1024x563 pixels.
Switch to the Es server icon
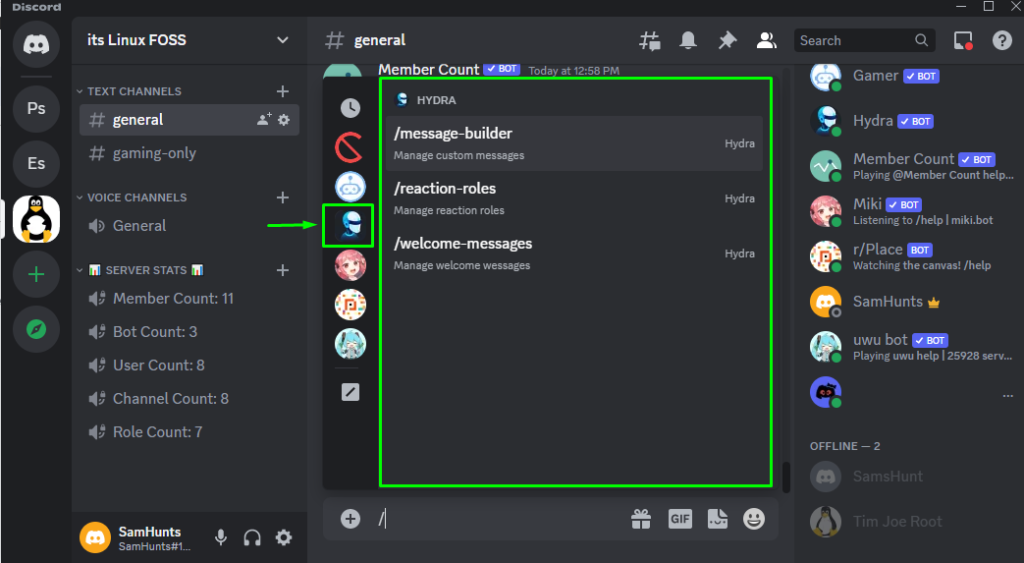(36, 163)
